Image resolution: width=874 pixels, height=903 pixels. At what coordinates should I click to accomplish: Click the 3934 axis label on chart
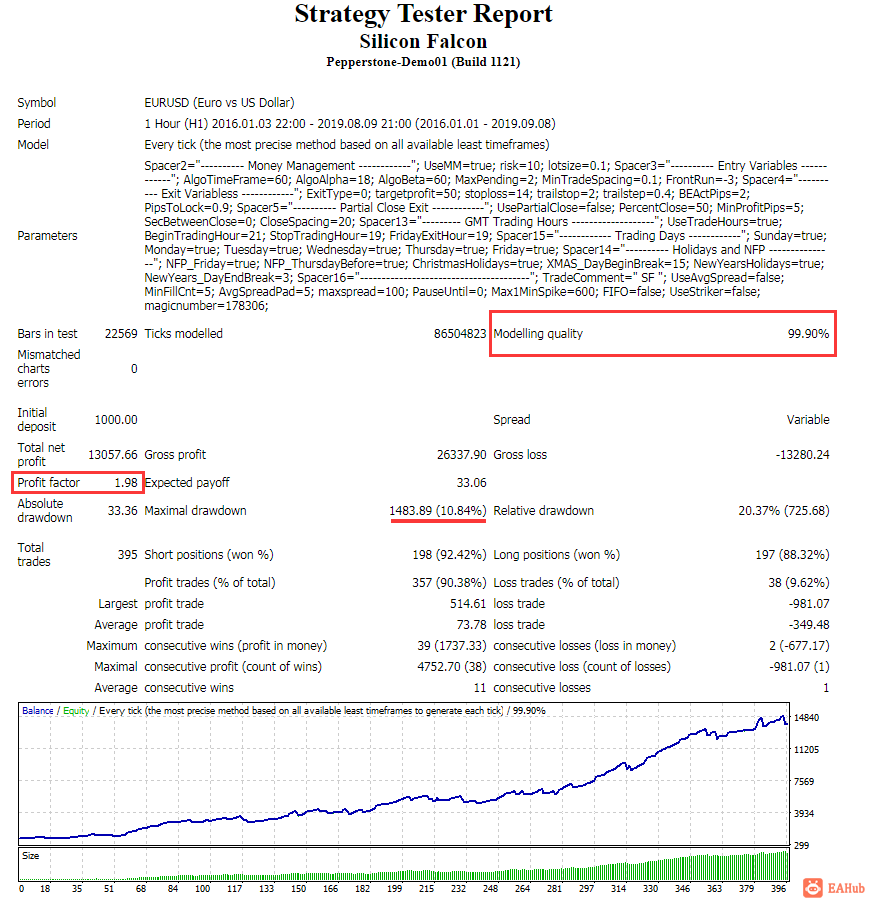(x=804, y=814)
